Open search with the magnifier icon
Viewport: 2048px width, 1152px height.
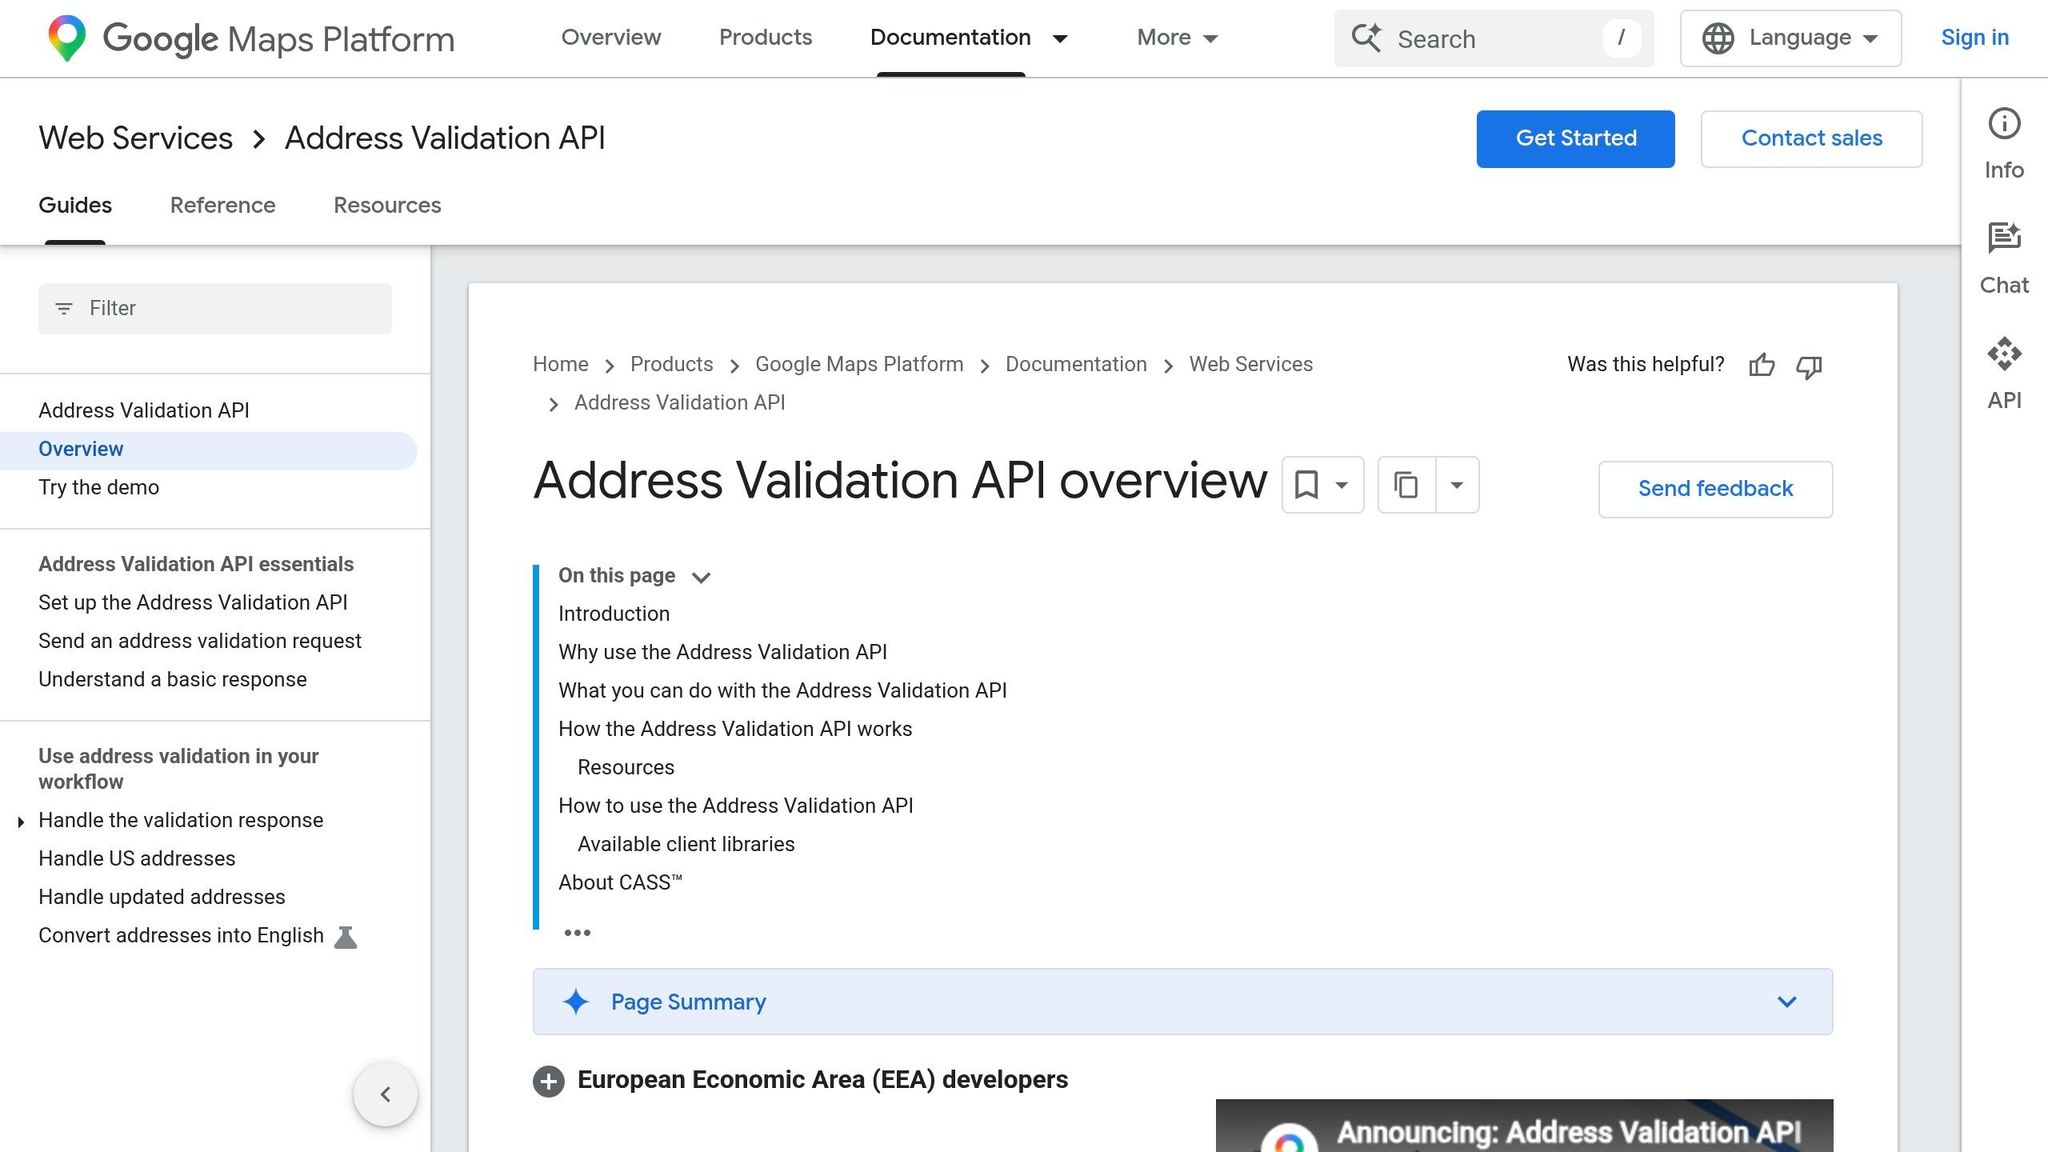[x=1366, y=38]
